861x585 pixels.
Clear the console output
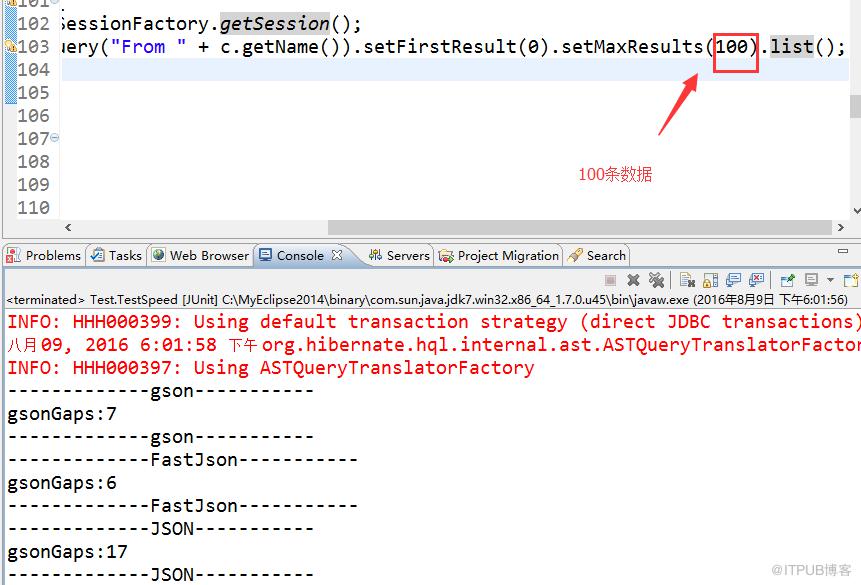pyautogui.click(x=687, y=280)
